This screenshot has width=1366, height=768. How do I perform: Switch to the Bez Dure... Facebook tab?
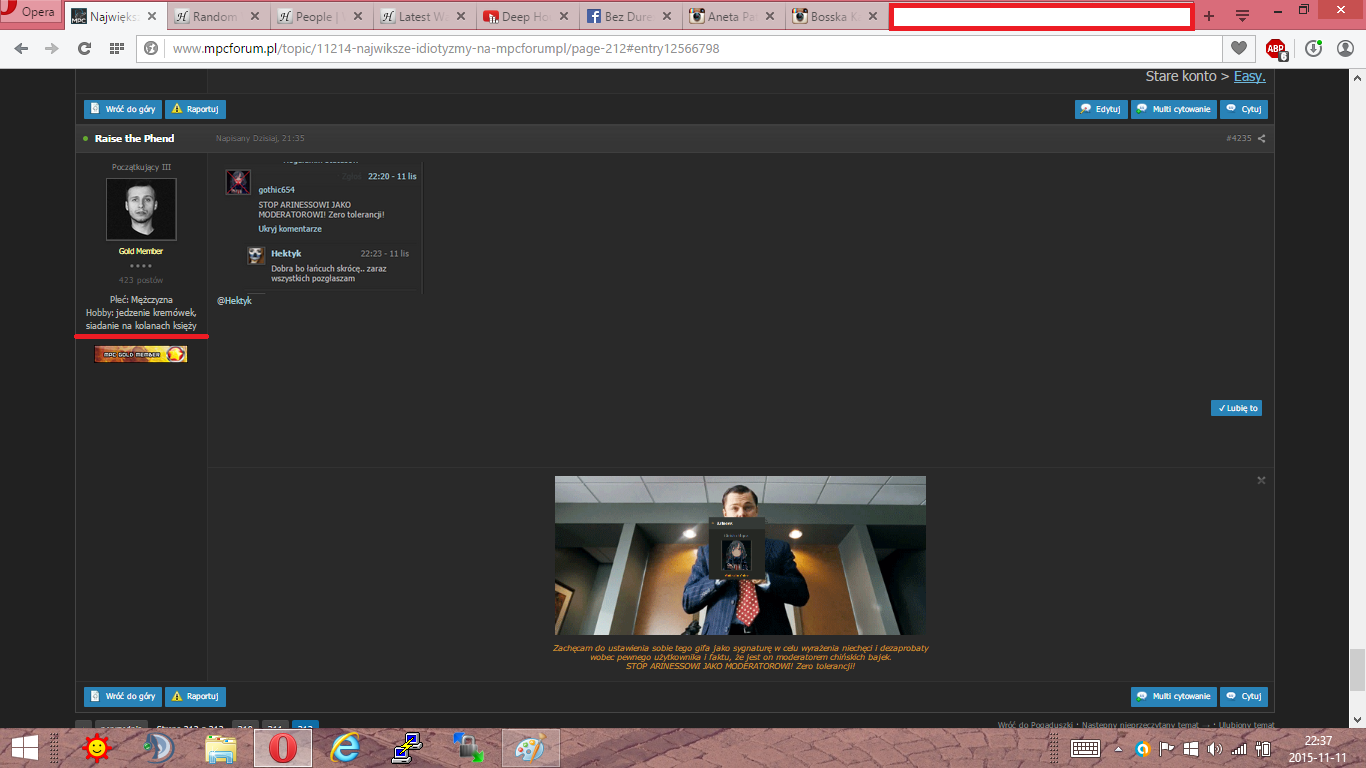pyautogui.click(x=630, y=17)
